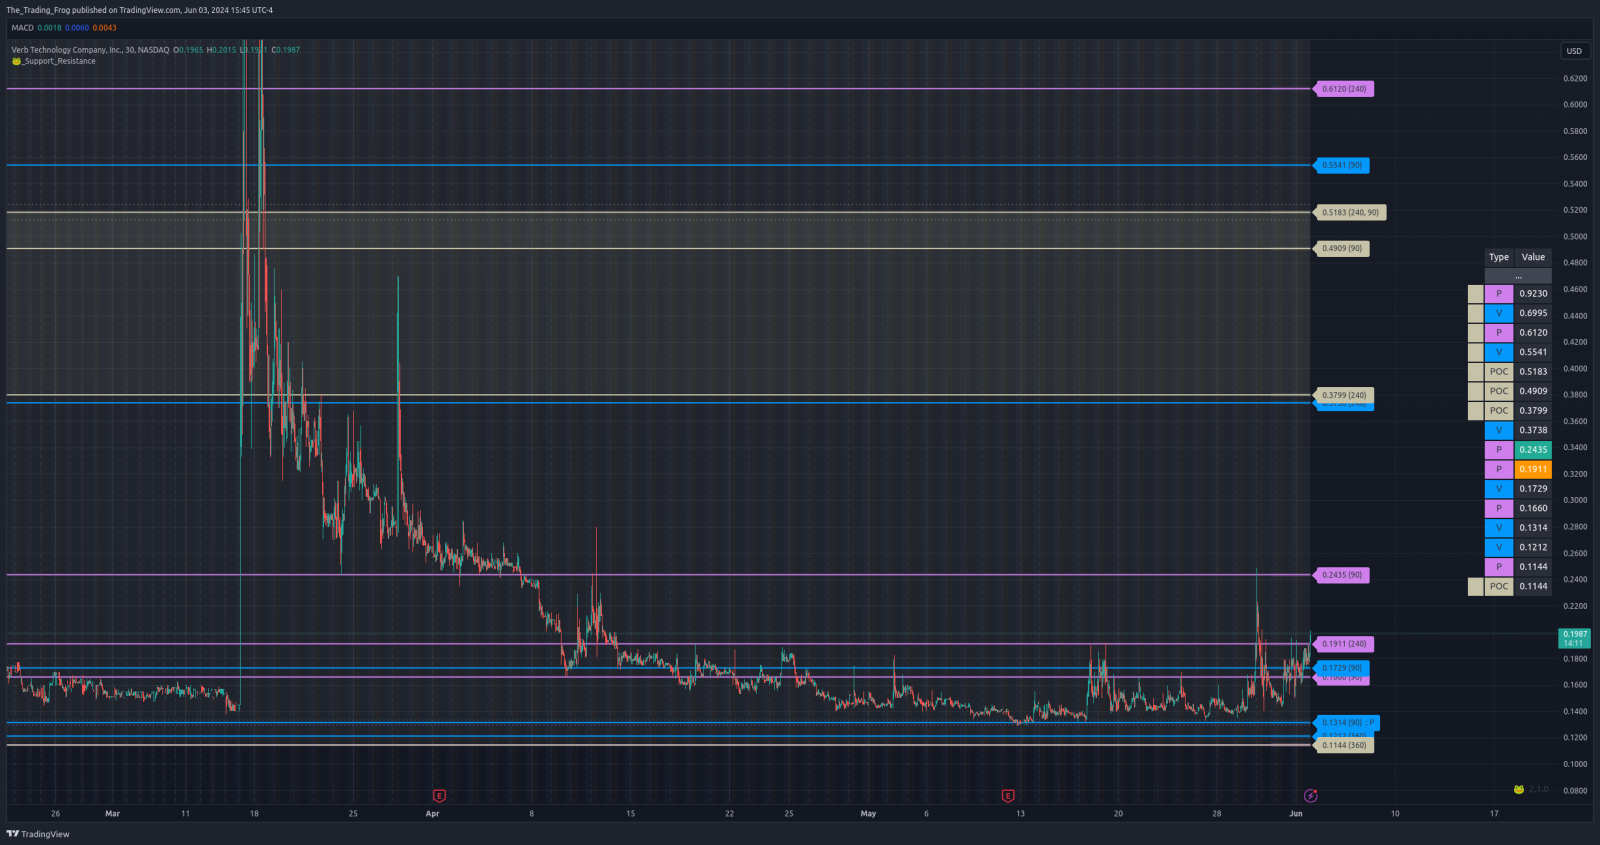Screen dimensions: 1600x845
Task: Click the blue V cell beside 0.6995
Action: pyautogui.click(x=1499, y=313)
